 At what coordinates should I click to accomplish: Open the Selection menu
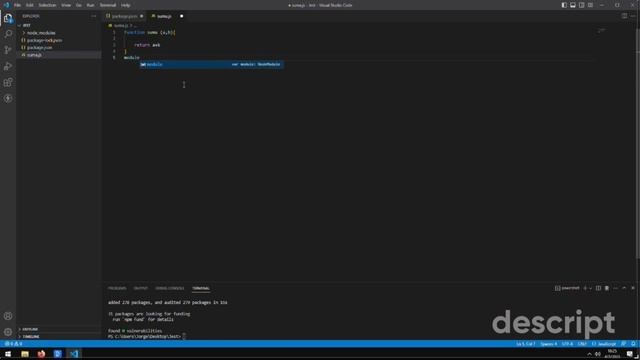(x=47, y=5)
